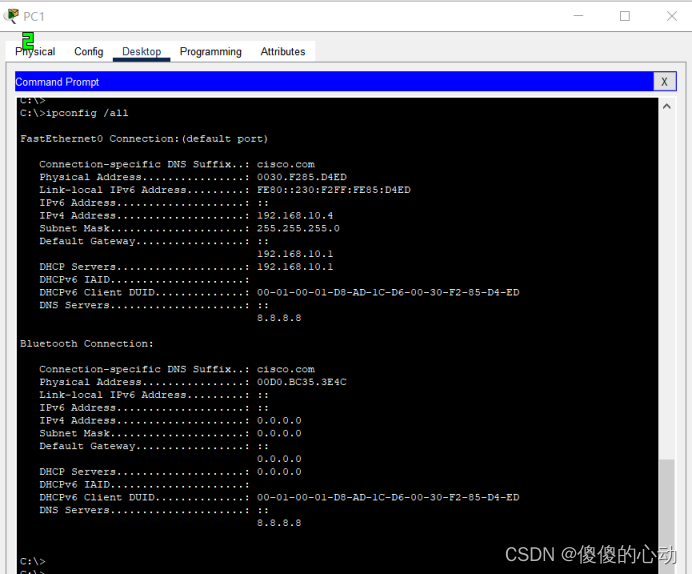
Task: Click Bluetooth physical address 00D0.BC35.3E4C
Action: click(x=302, y=382)
